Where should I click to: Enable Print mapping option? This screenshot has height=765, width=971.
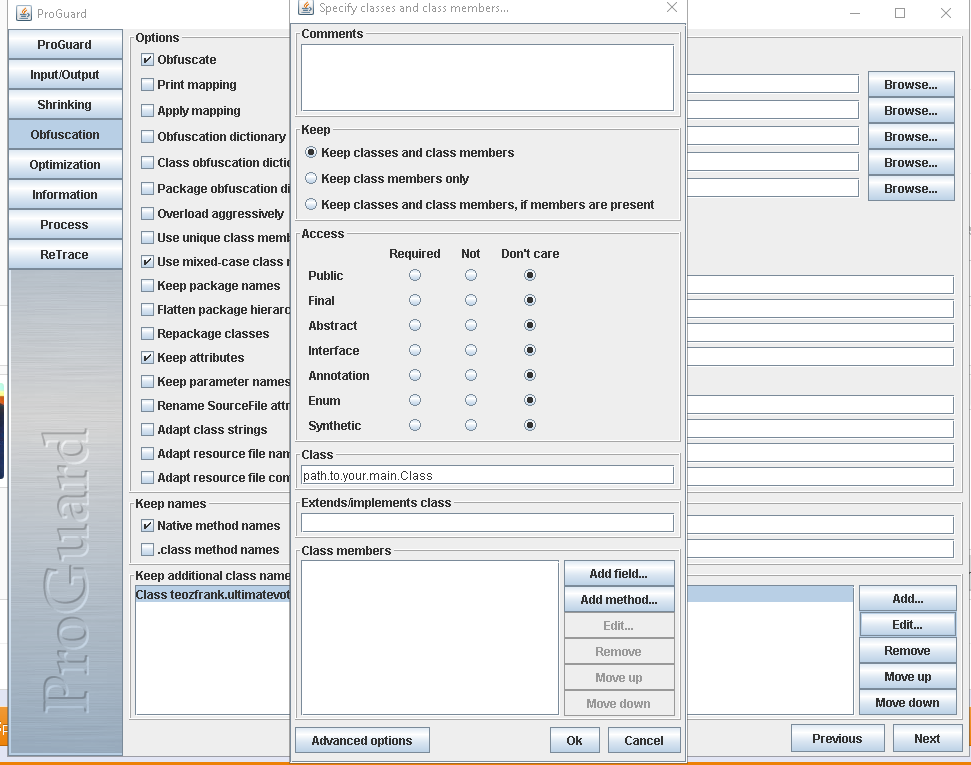click(x=147, y=85)
